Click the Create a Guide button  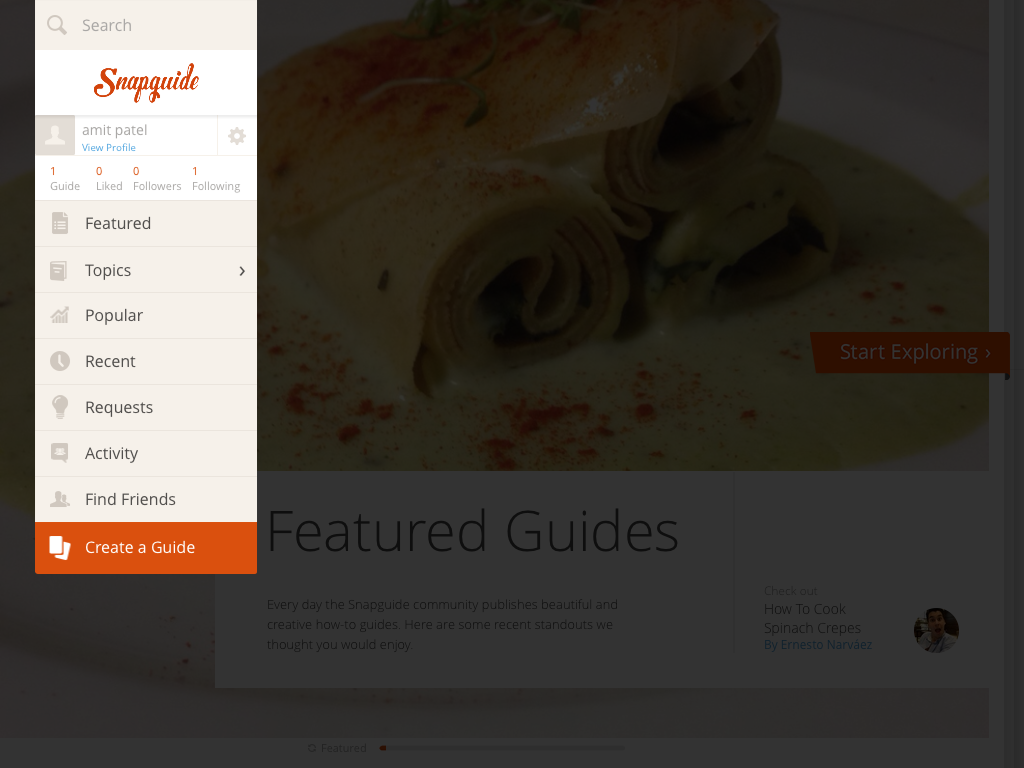146,547
